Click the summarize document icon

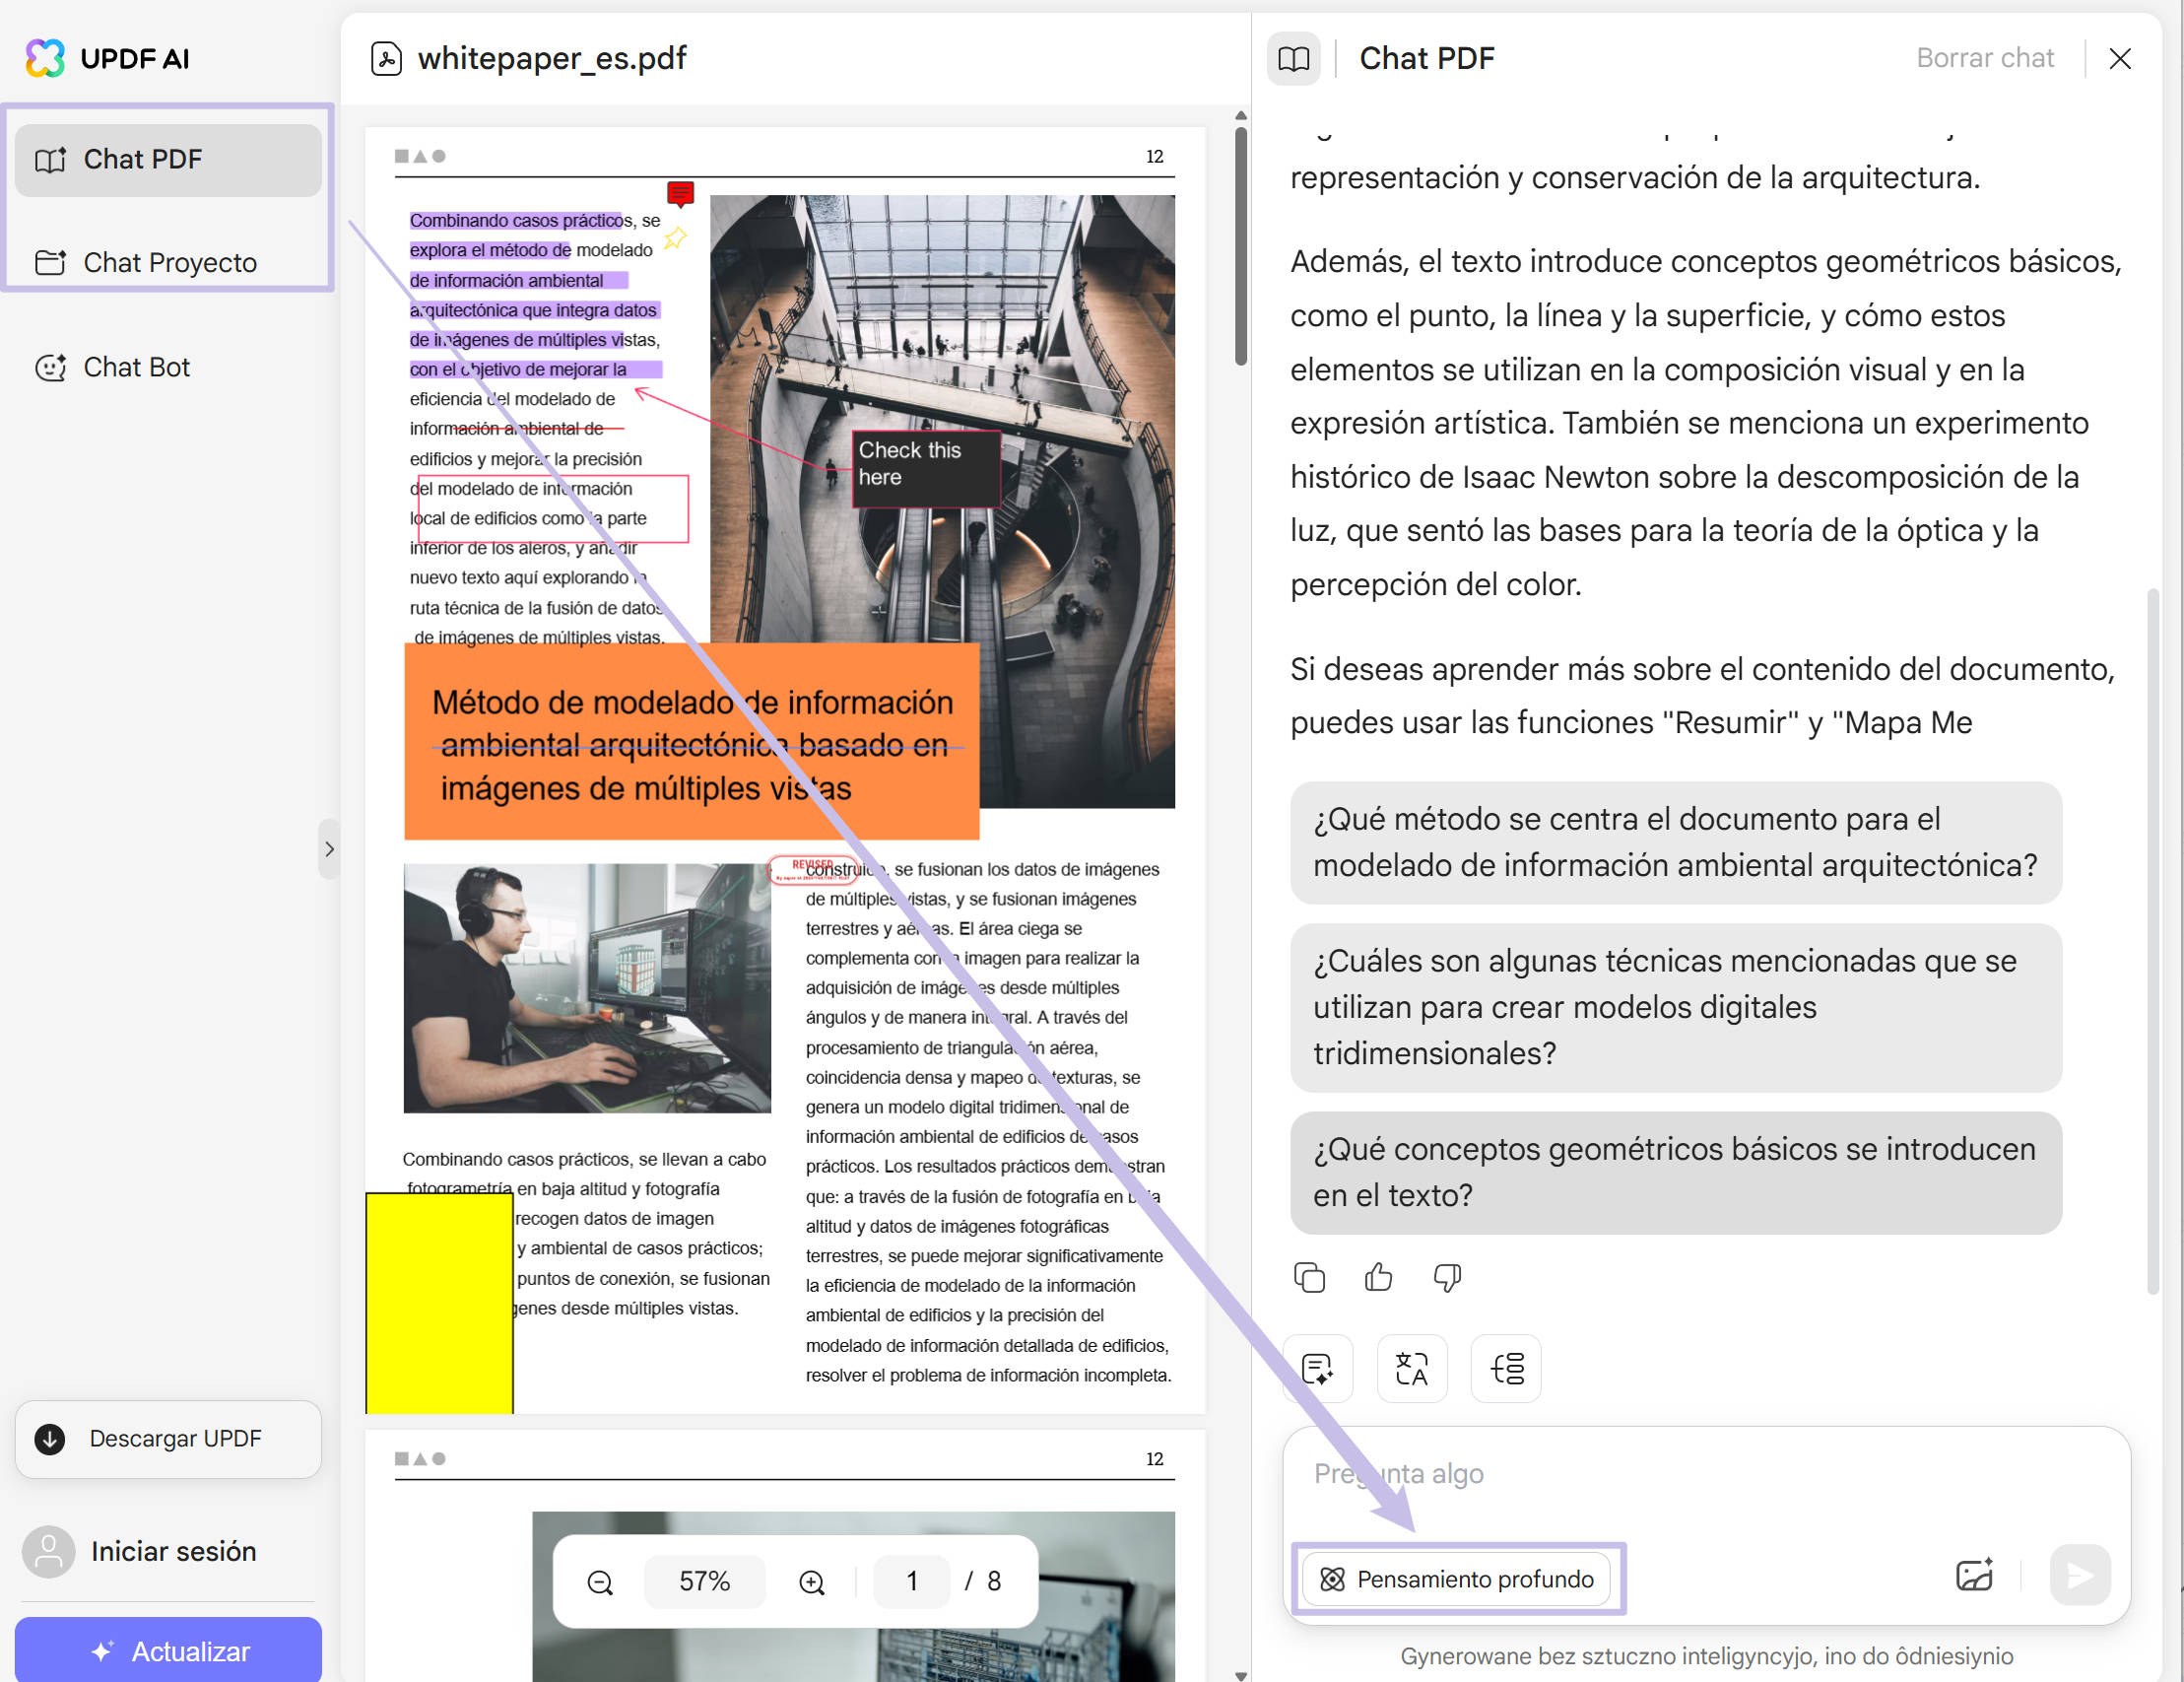[x=1318, y=1369]
